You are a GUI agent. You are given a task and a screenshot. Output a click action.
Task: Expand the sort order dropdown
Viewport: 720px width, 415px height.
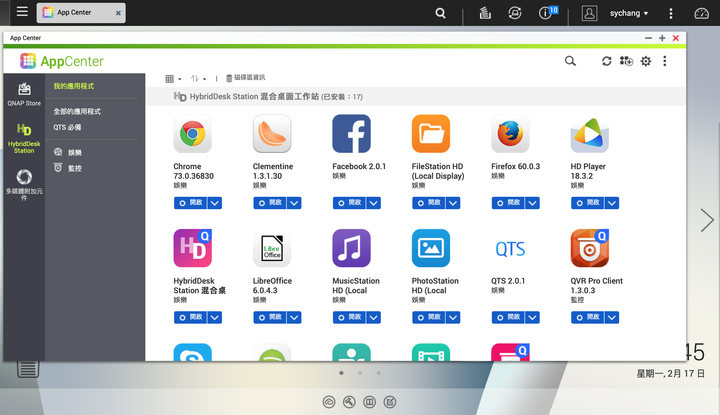(x=198, y=79)
